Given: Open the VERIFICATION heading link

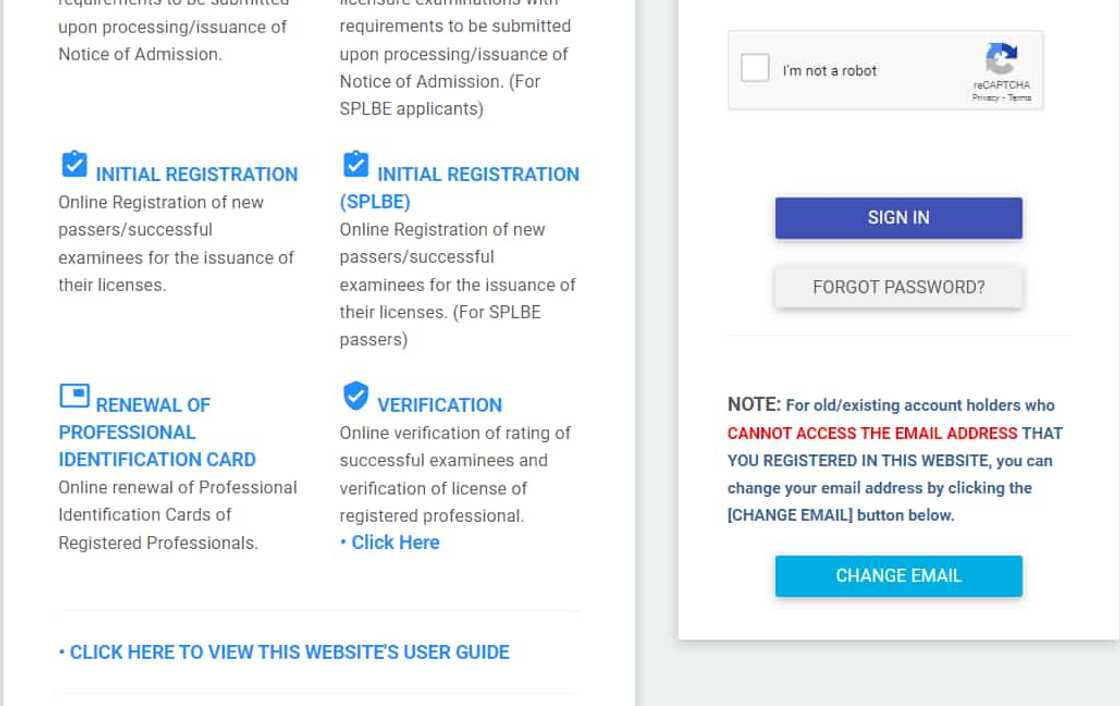Looking at the screenshot, I should [439, 405].
